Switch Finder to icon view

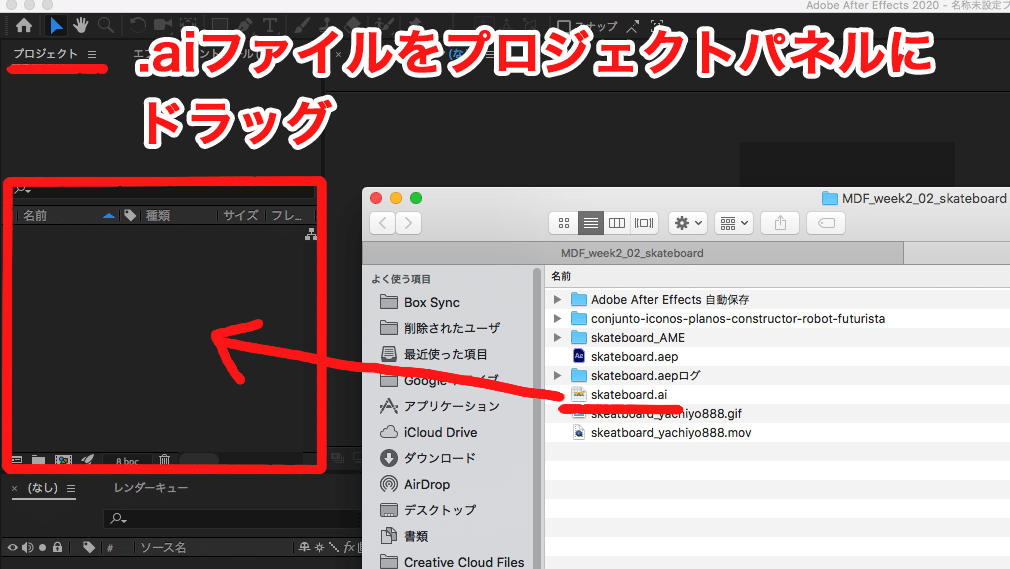coord(564,223)
